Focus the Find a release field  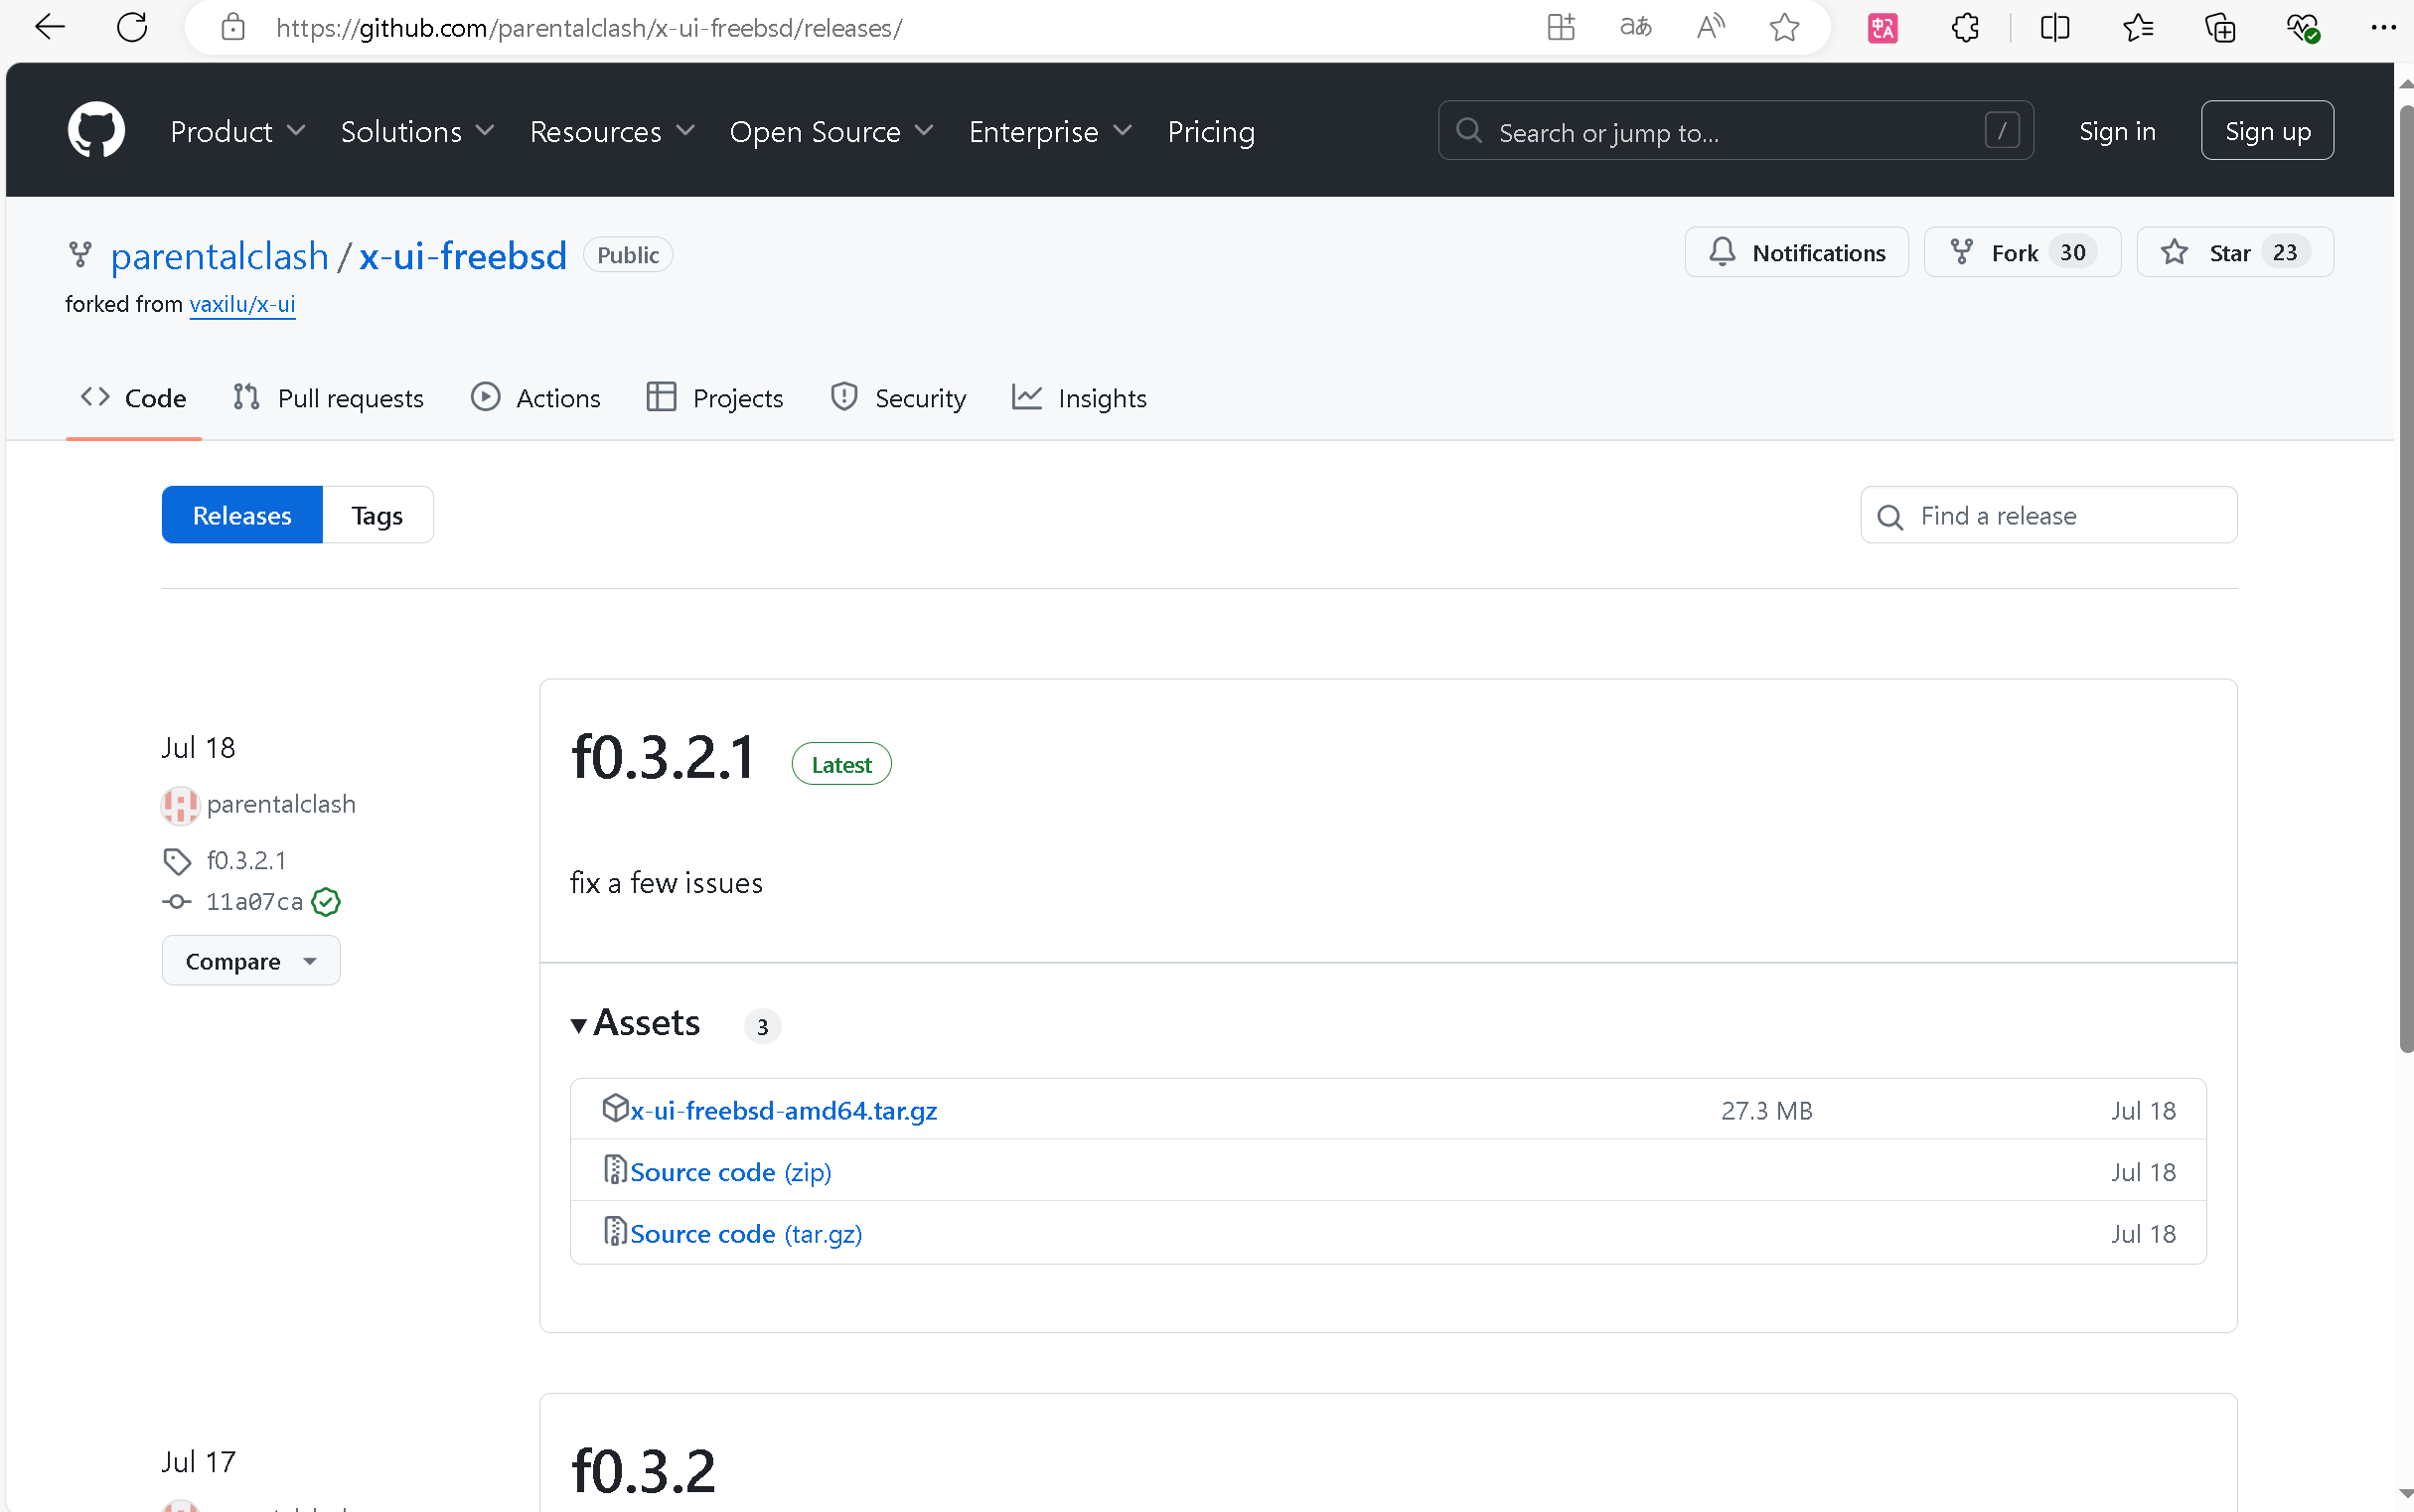(x=2048, y=515)
